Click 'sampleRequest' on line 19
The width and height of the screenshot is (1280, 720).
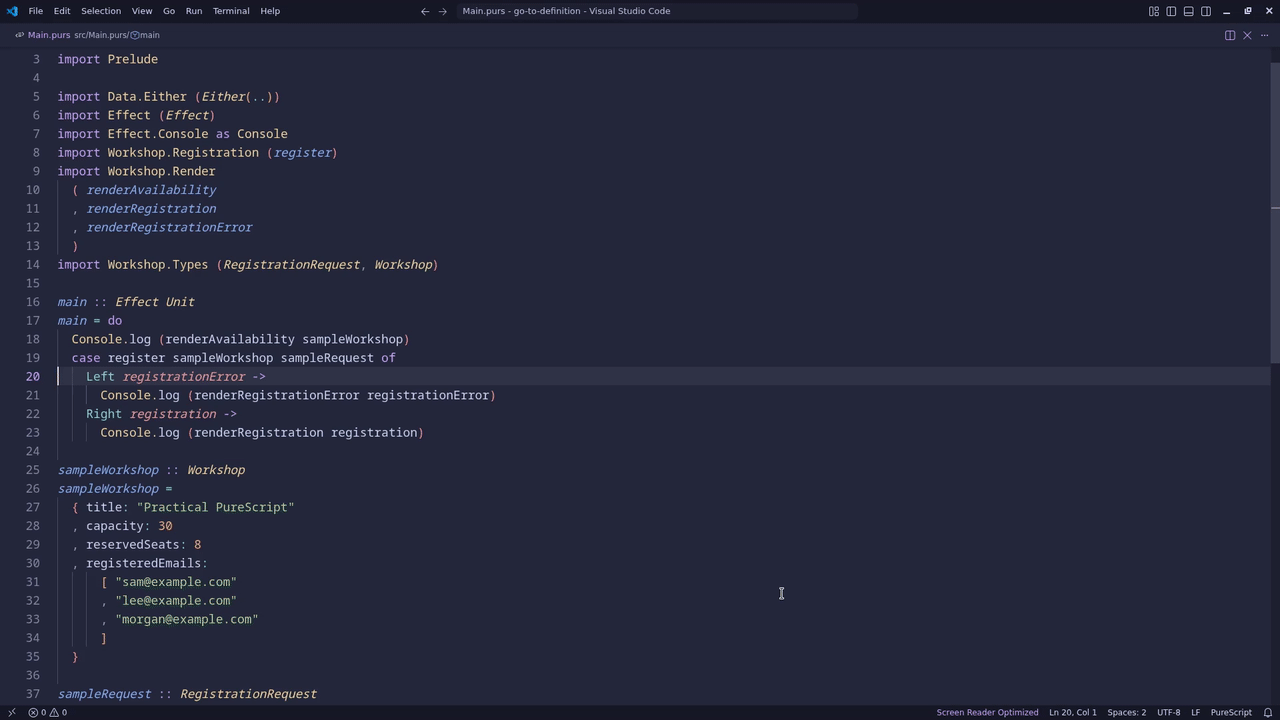327,358
